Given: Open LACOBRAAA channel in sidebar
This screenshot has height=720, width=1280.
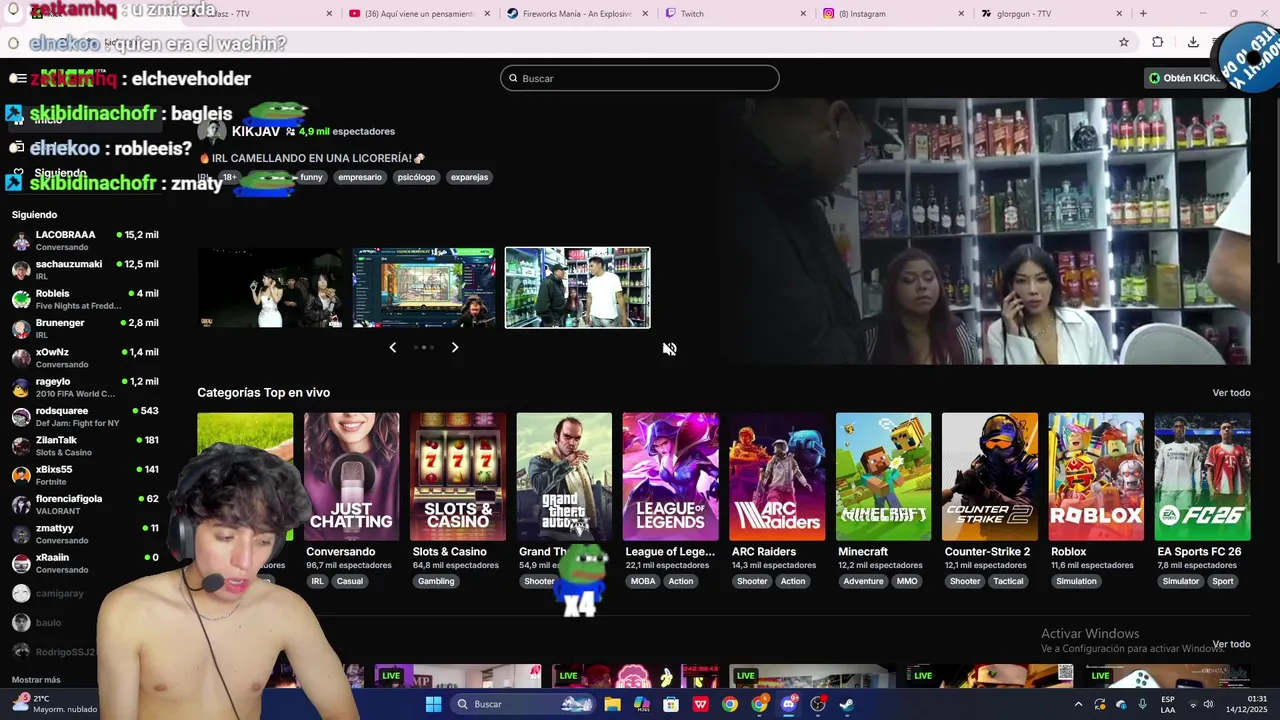Looking at the screenshot, I should [85, 240].
